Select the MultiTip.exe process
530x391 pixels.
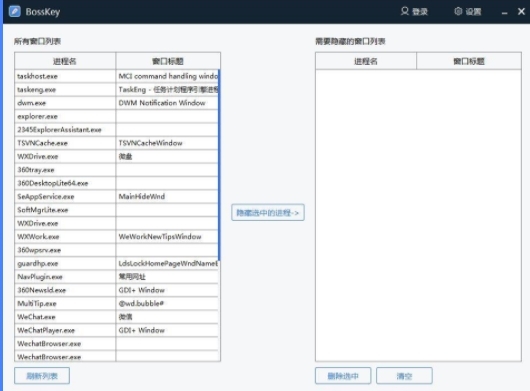[116, 303]
